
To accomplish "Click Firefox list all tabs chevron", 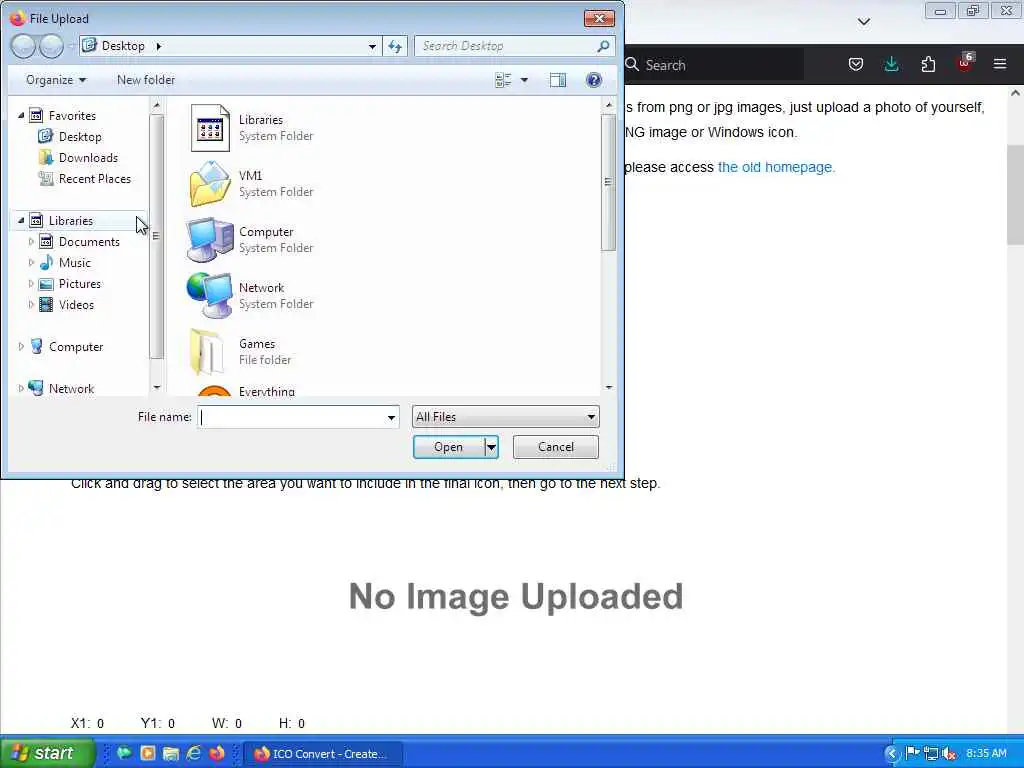I will pyautogui.click(x=863, y=22).
